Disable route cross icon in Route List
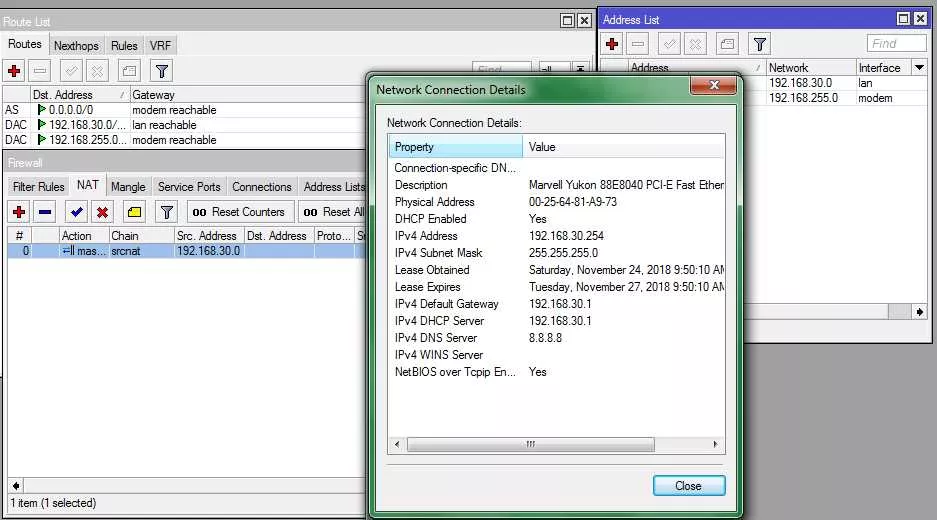The height and width of the screenshot is (520, 937). [97, 71]
